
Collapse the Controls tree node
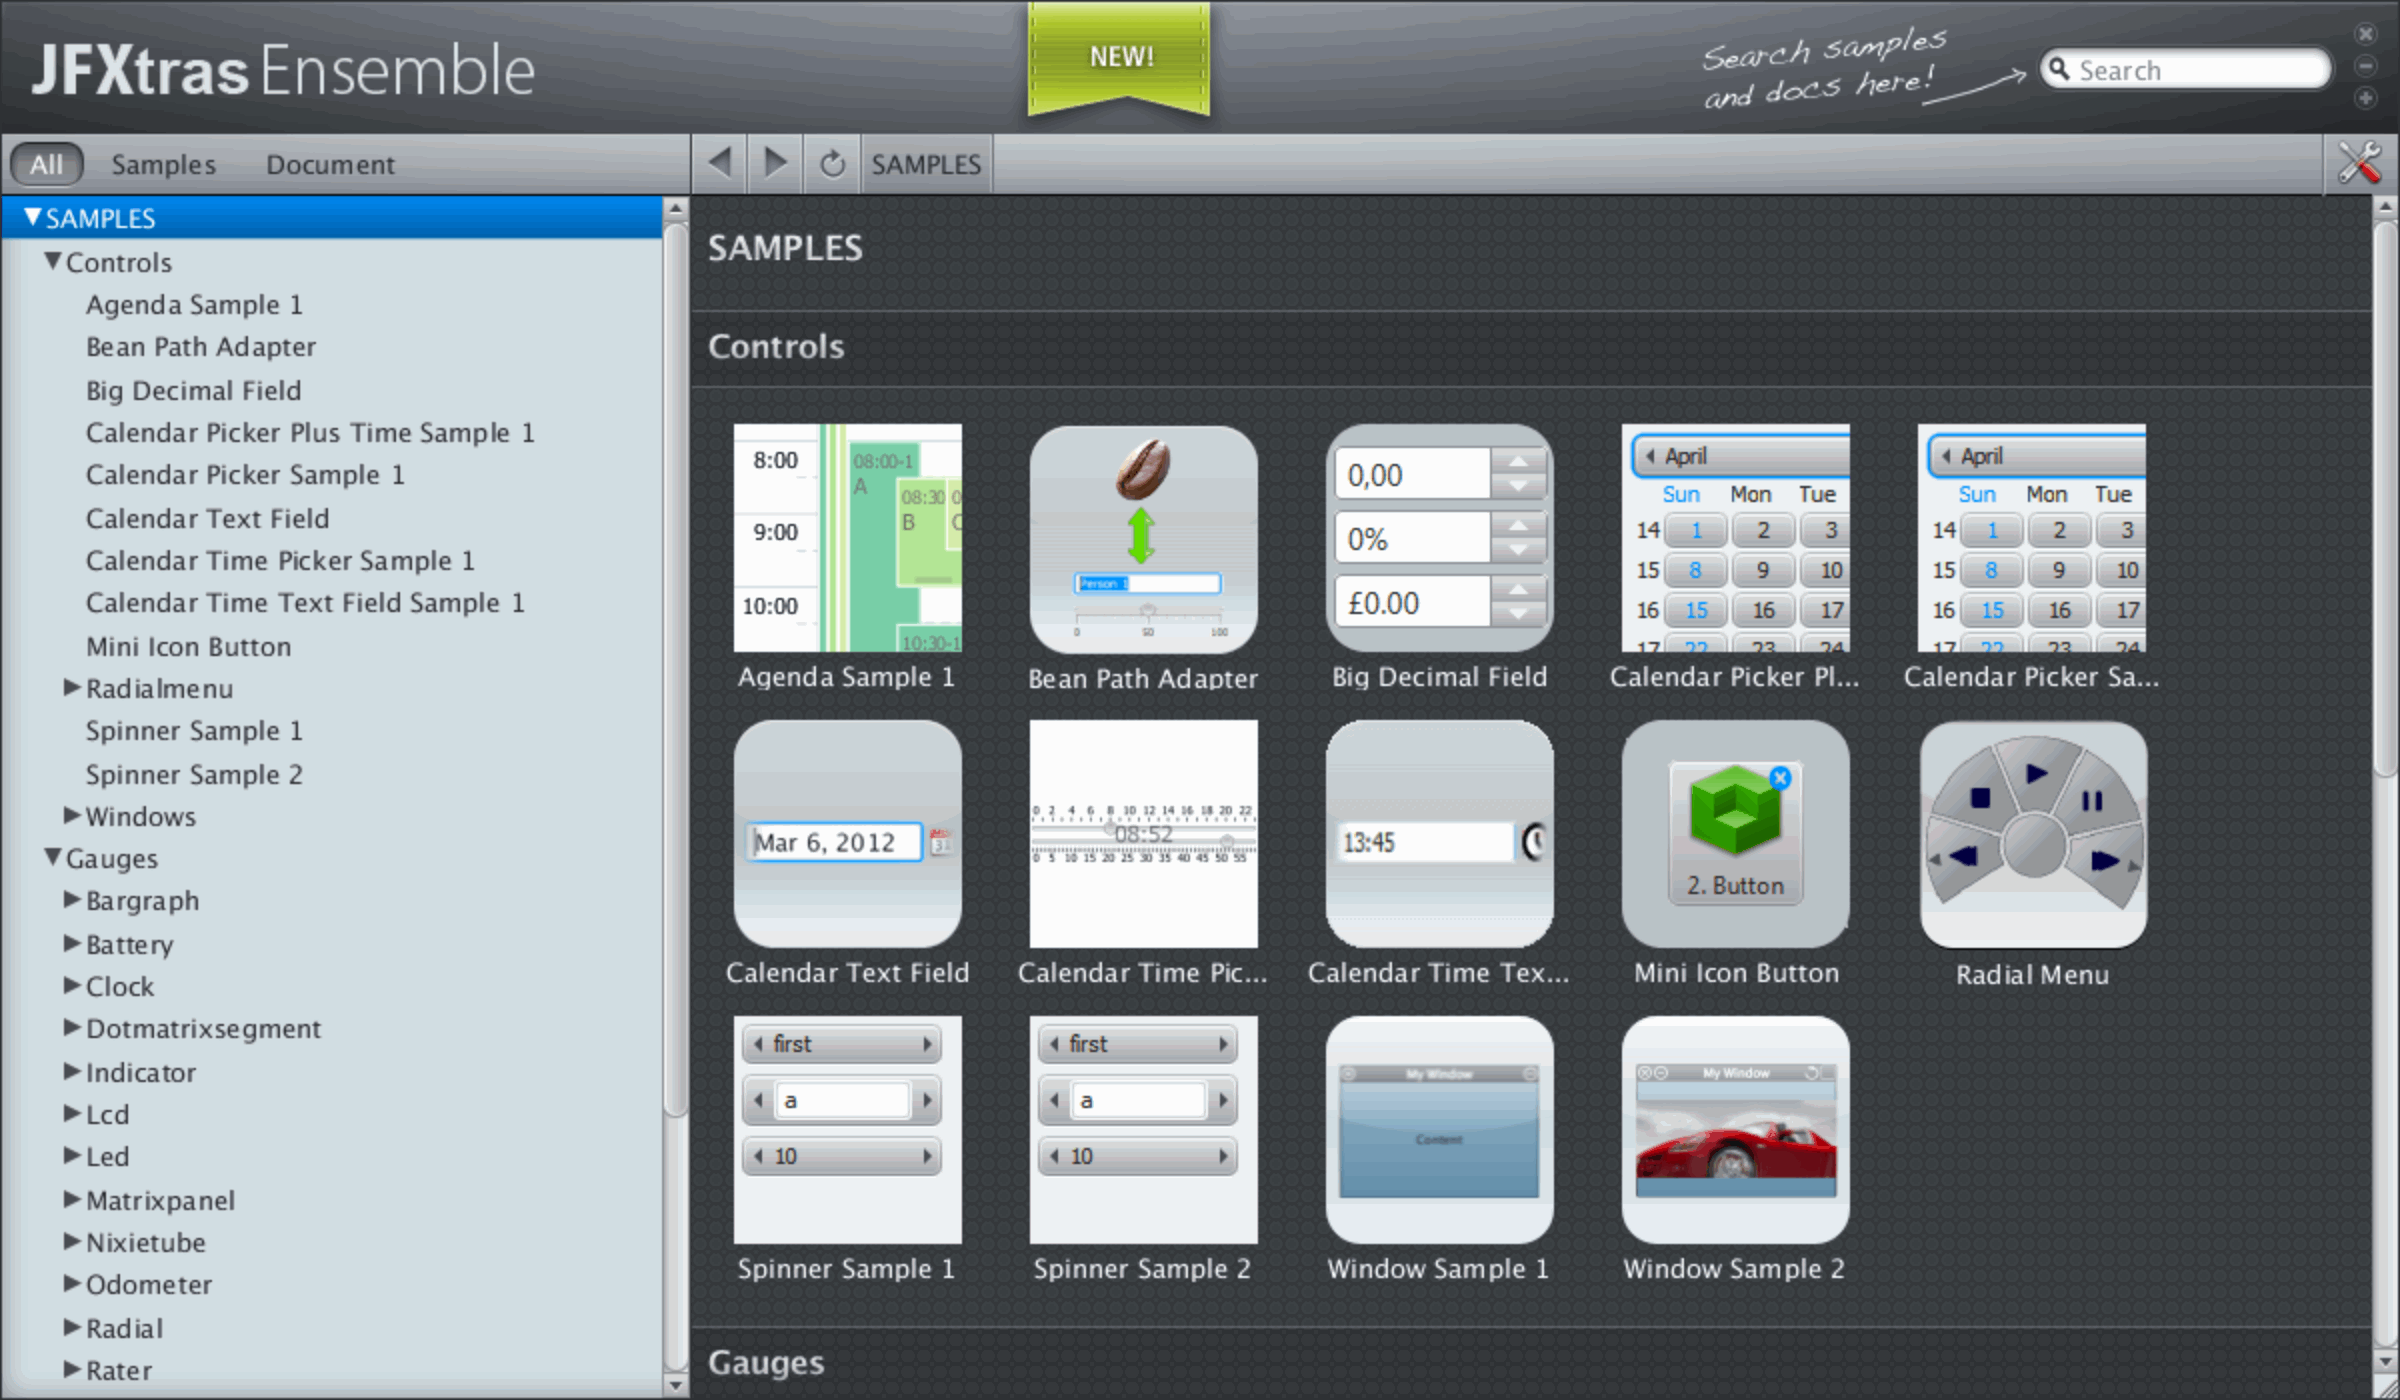coord(53,262)
